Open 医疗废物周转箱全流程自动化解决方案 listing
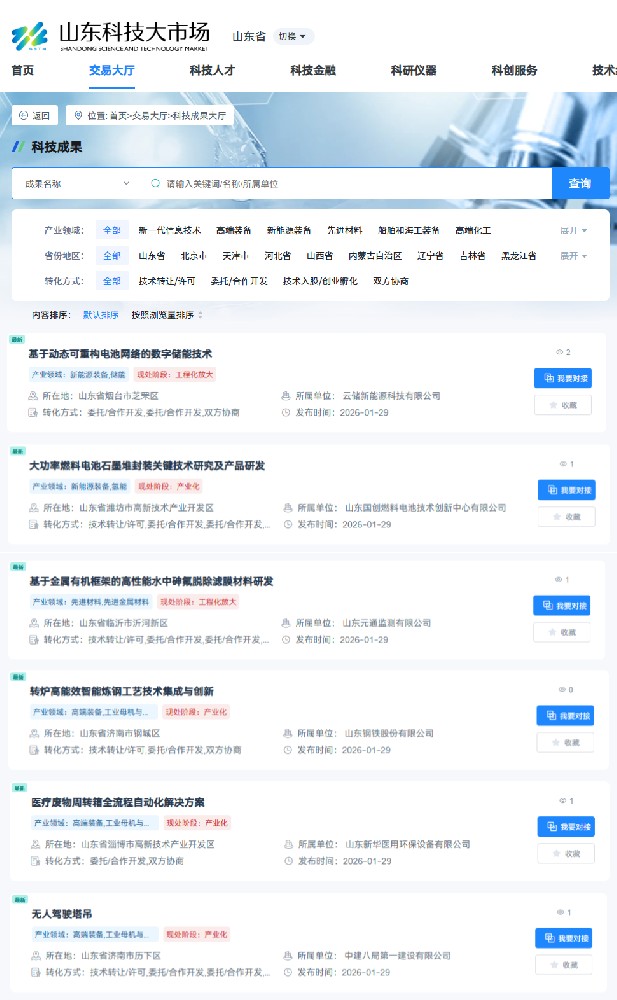This screenshot has width=617, height=1000. [x=118, y=802]
